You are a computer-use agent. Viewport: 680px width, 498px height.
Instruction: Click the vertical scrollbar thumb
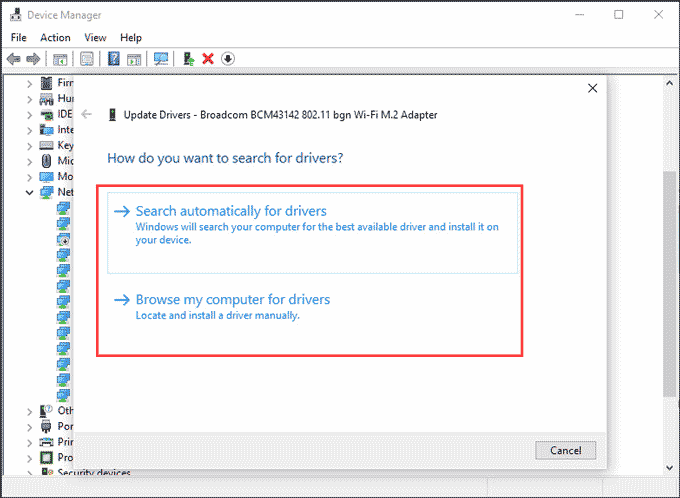669,284
